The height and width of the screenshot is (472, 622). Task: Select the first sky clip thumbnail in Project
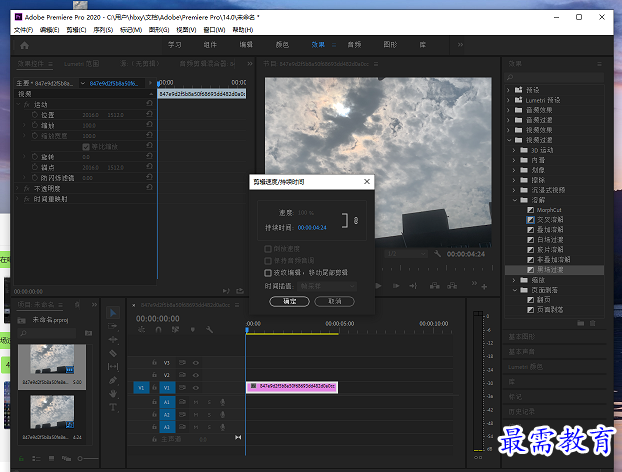tap(52, 359)
